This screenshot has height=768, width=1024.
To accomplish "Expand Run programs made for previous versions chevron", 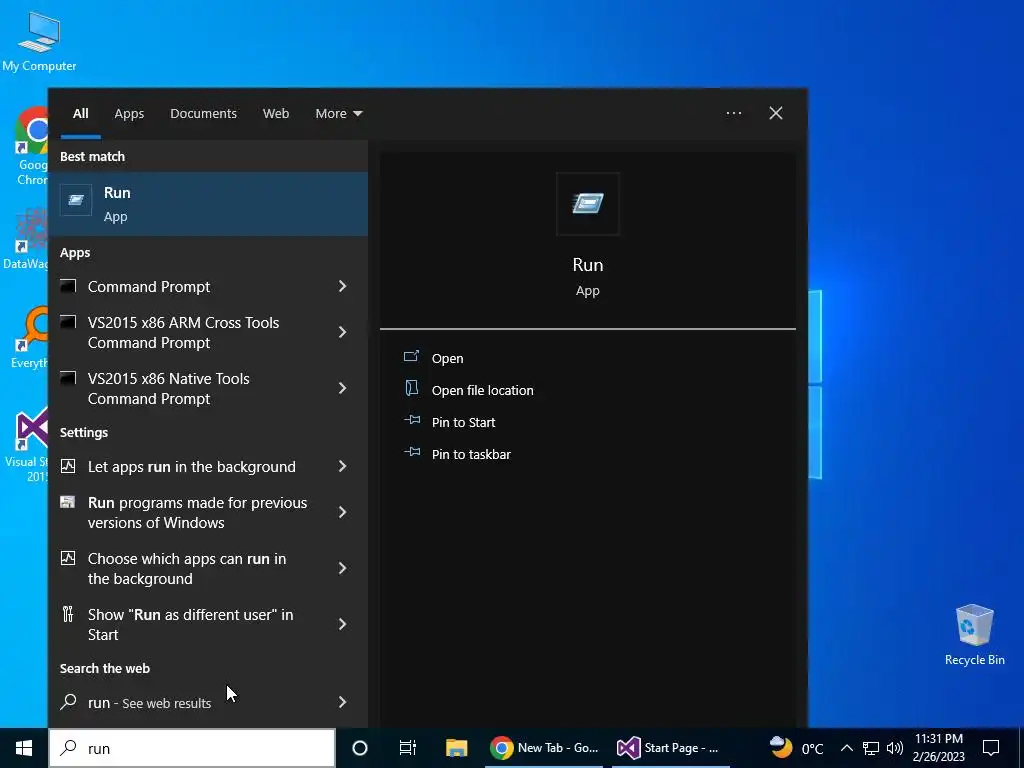I will (x=342, y=513).
